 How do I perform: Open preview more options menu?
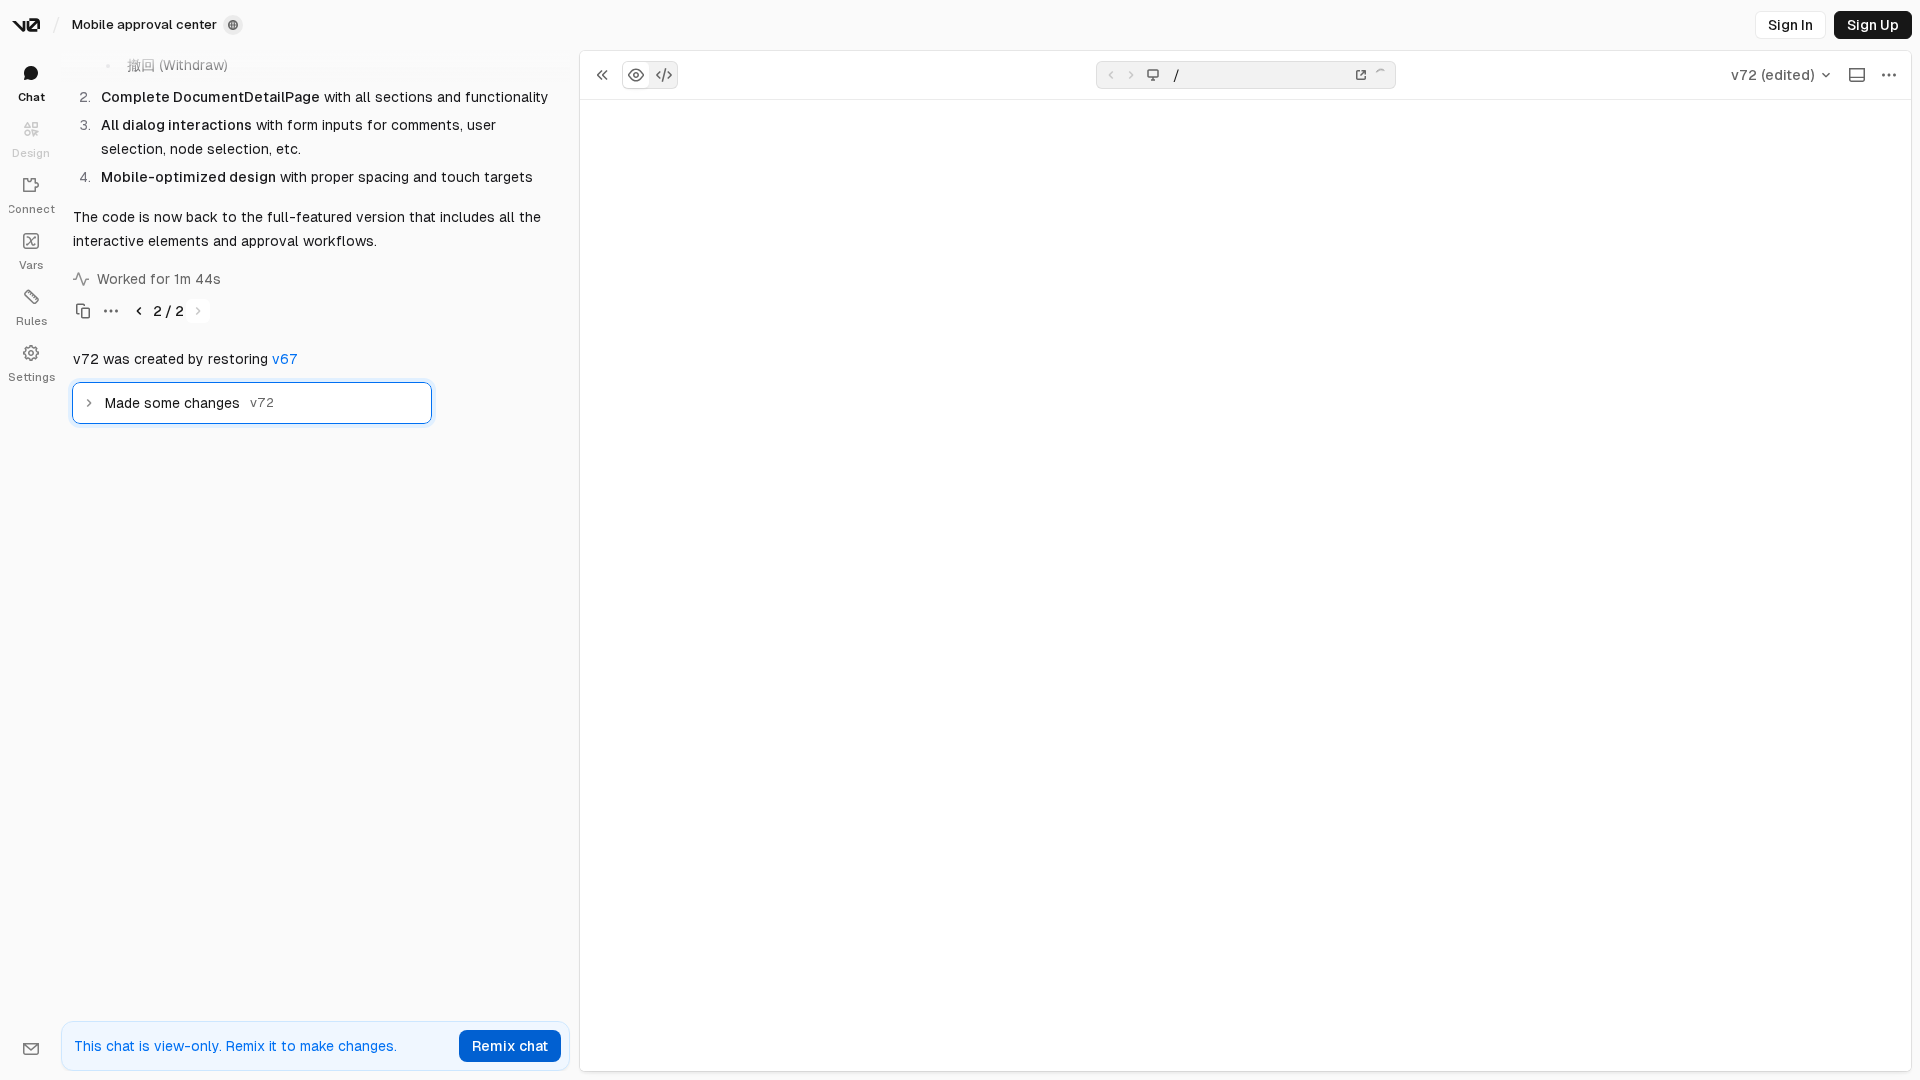1889,75
